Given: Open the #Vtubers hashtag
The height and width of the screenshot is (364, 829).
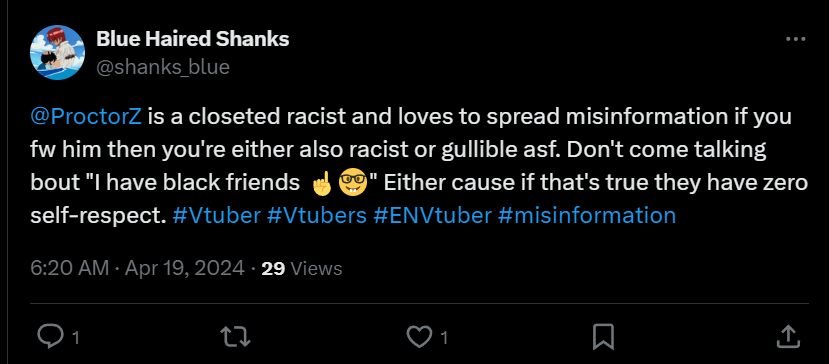Looking at the screenshot, I should [x=317, y=216].
